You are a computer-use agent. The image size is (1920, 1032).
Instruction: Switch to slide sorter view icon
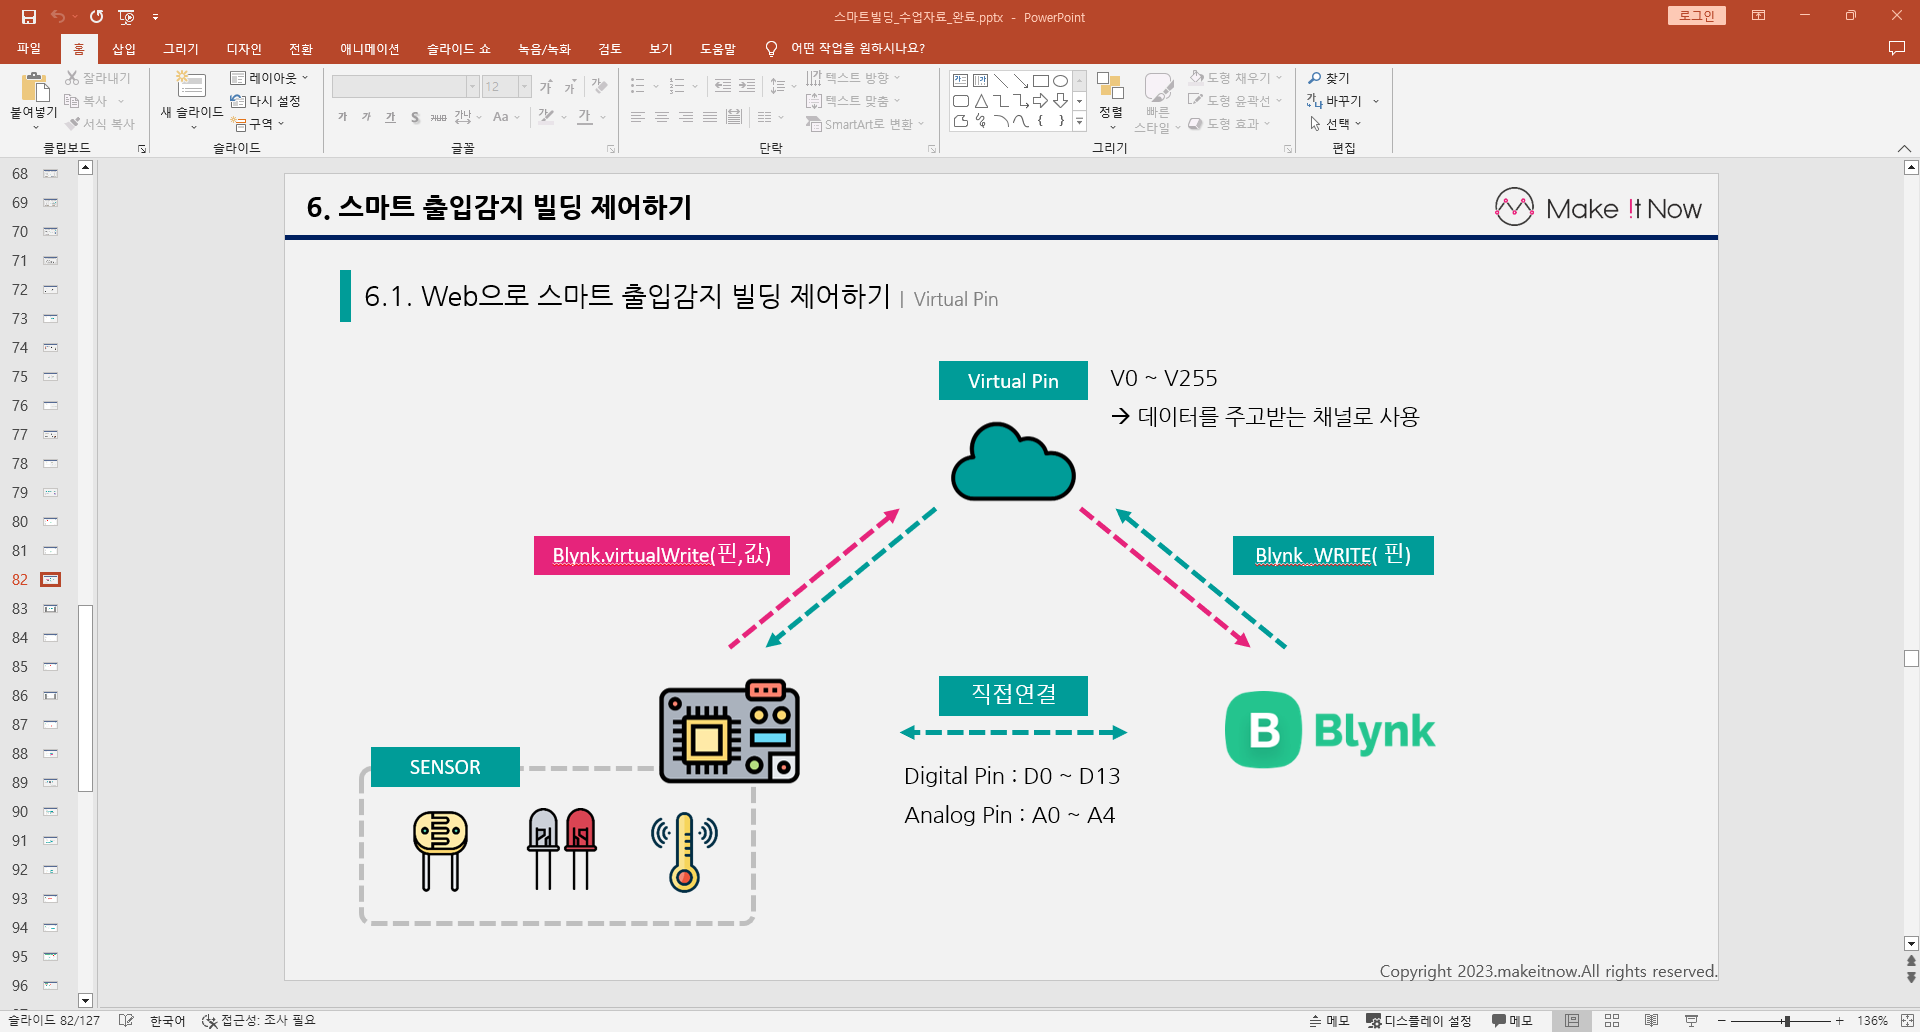(x=1612, y=1021)
